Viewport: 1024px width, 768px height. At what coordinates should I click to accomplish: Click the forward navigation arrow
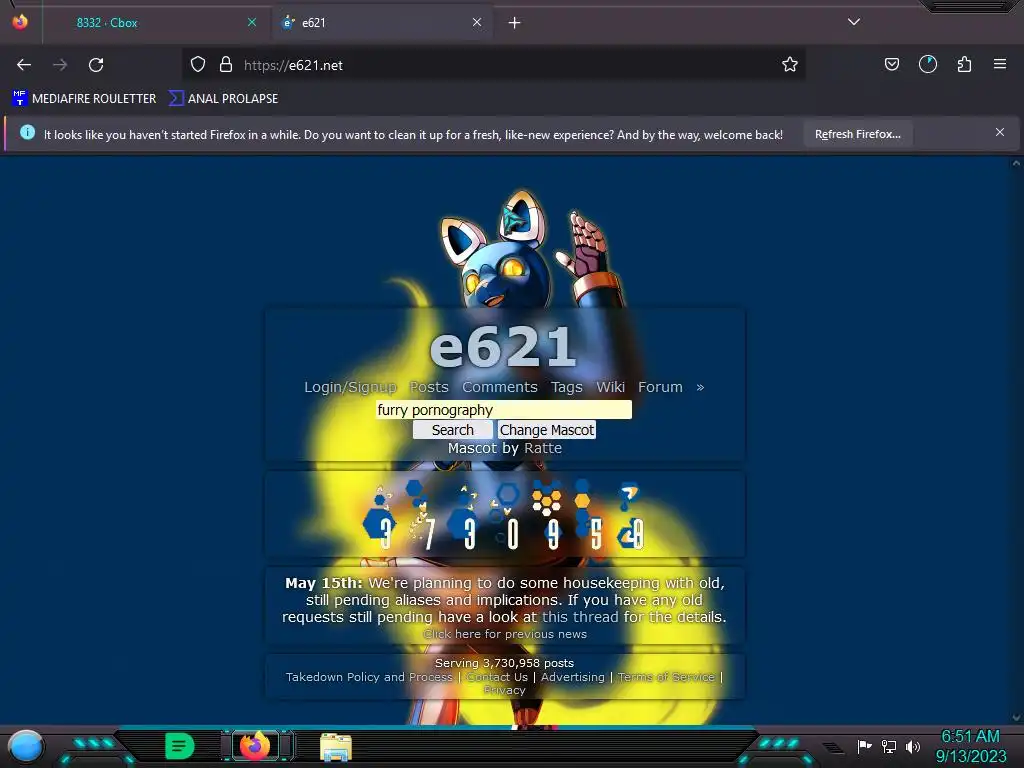pyautogui.click(x=60, y=65)
